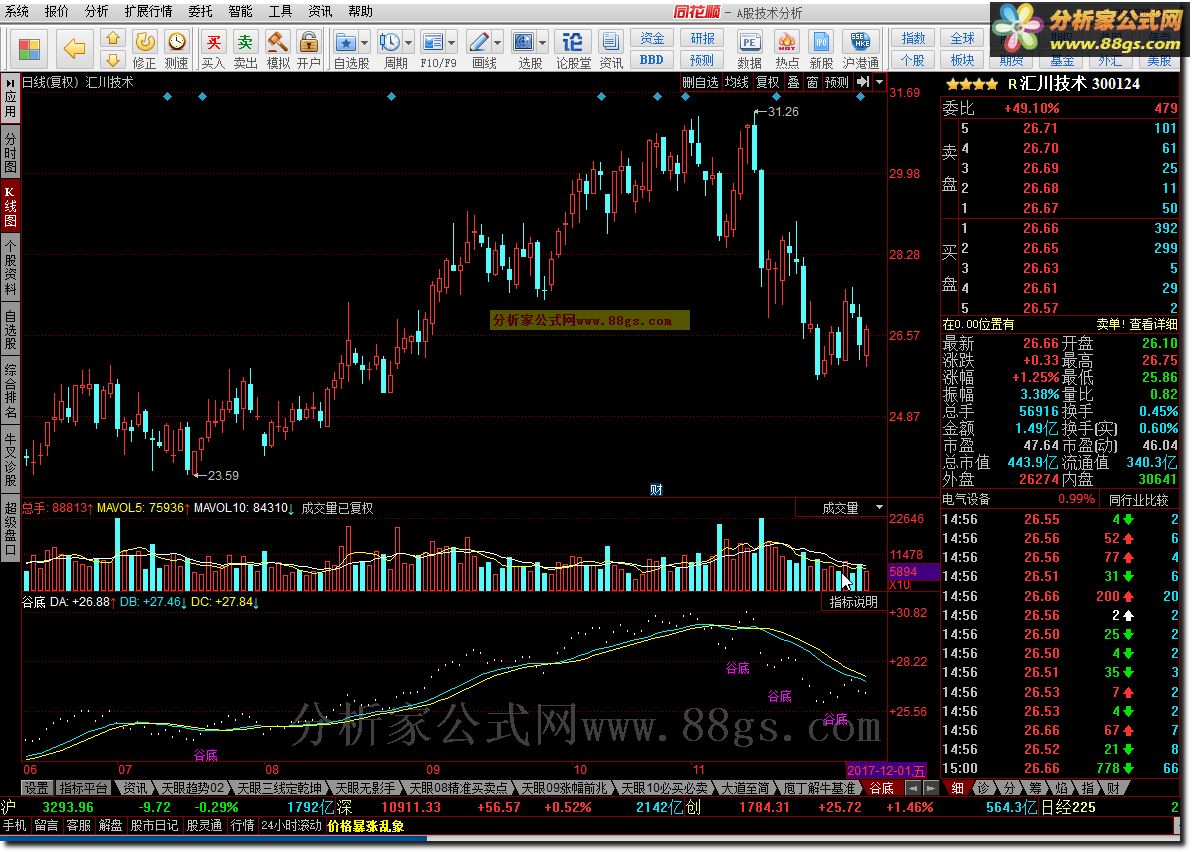
Task: Select the 2017-12-01 date marker
Action: point(886,770)
